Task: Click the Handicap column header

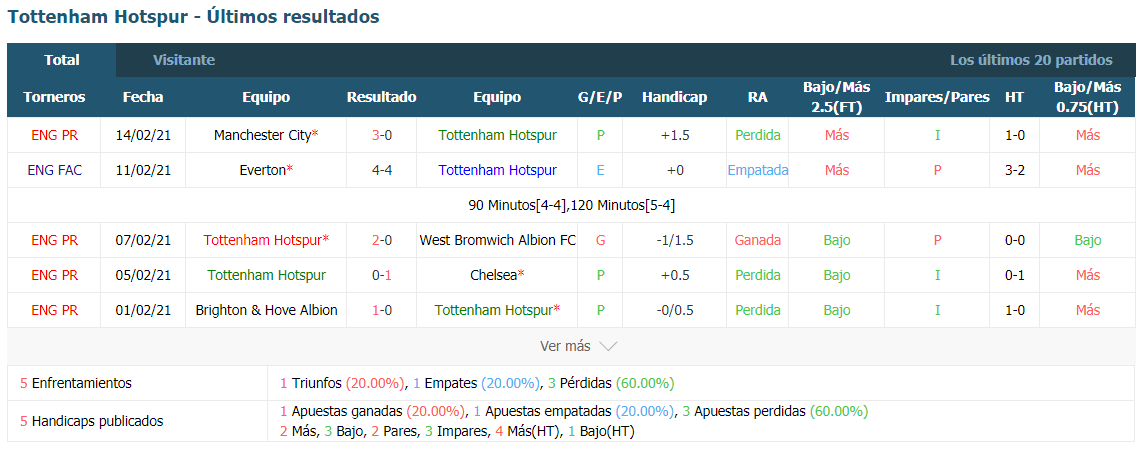Action: click(674, 98)
